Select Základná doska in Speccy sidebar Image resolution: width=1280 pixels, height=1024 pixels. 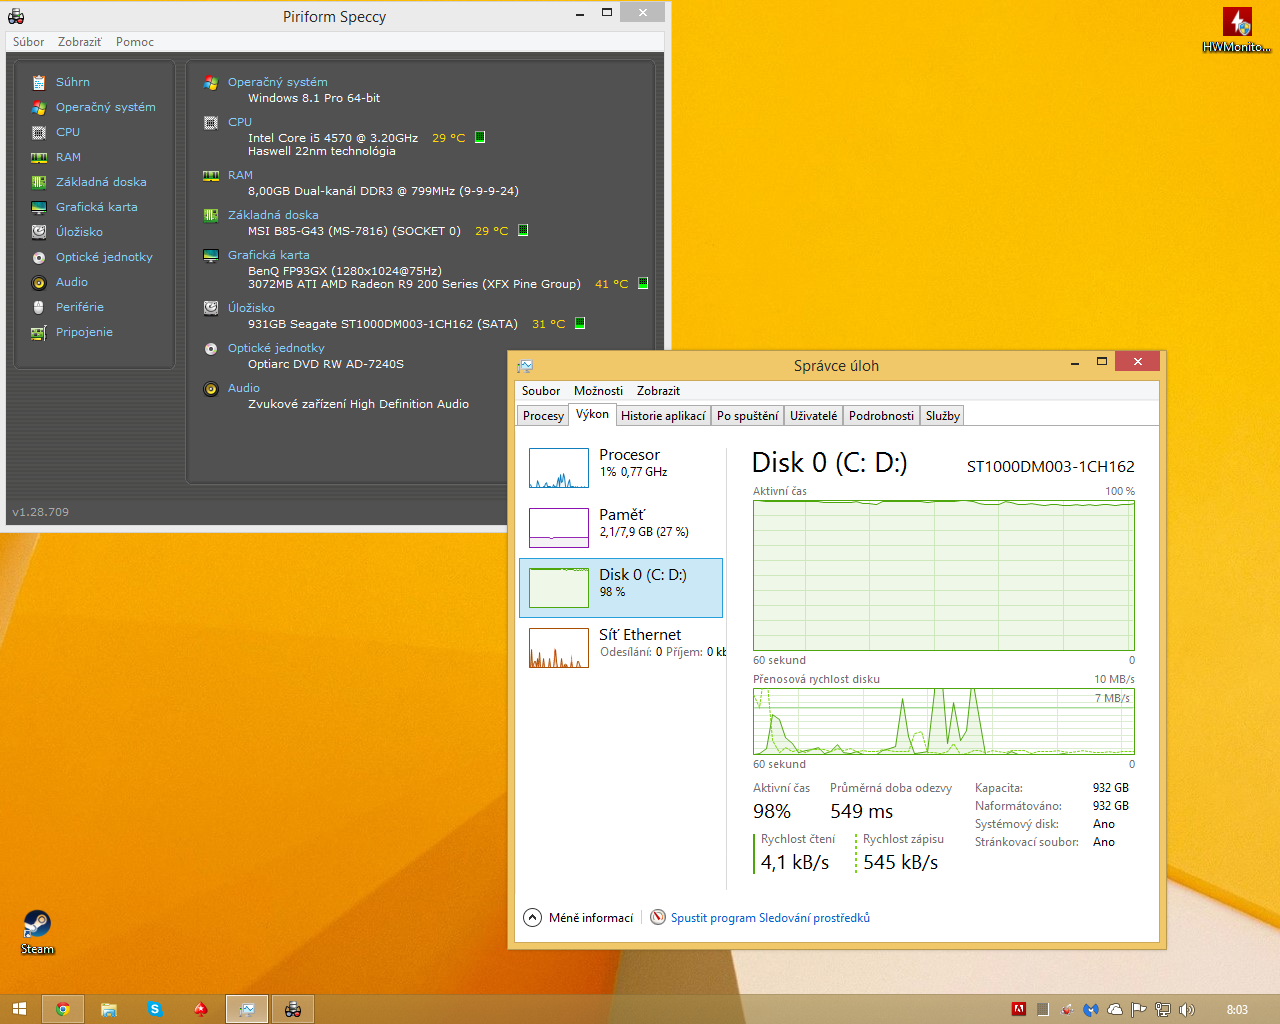(101, 182)
